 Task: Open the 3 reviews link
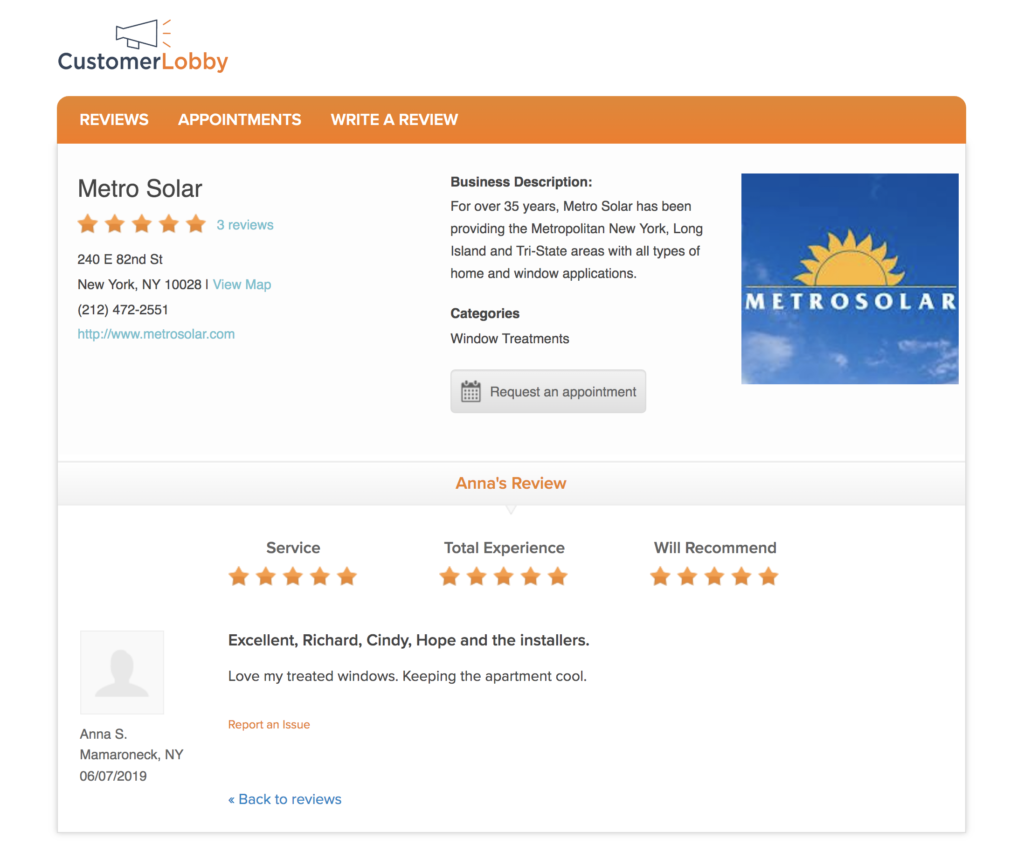pos(245,224)
